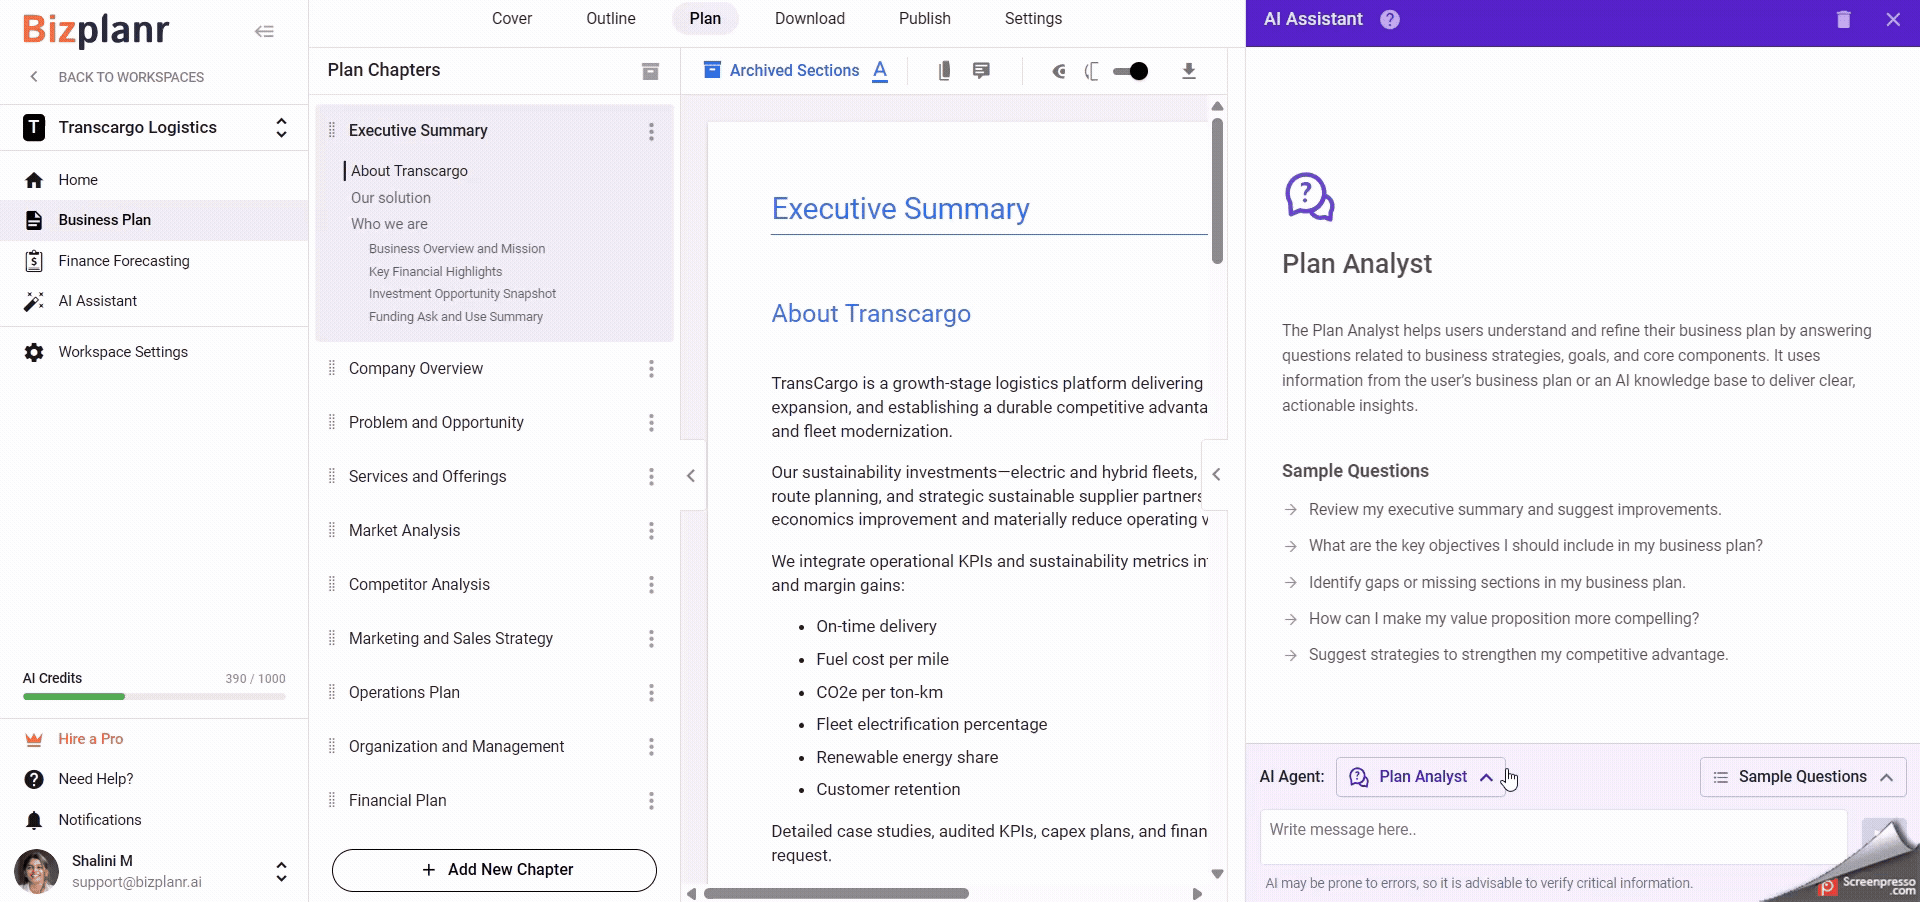Select the Who we are section in outline
1920x902 pixels.
click(389, 224)
